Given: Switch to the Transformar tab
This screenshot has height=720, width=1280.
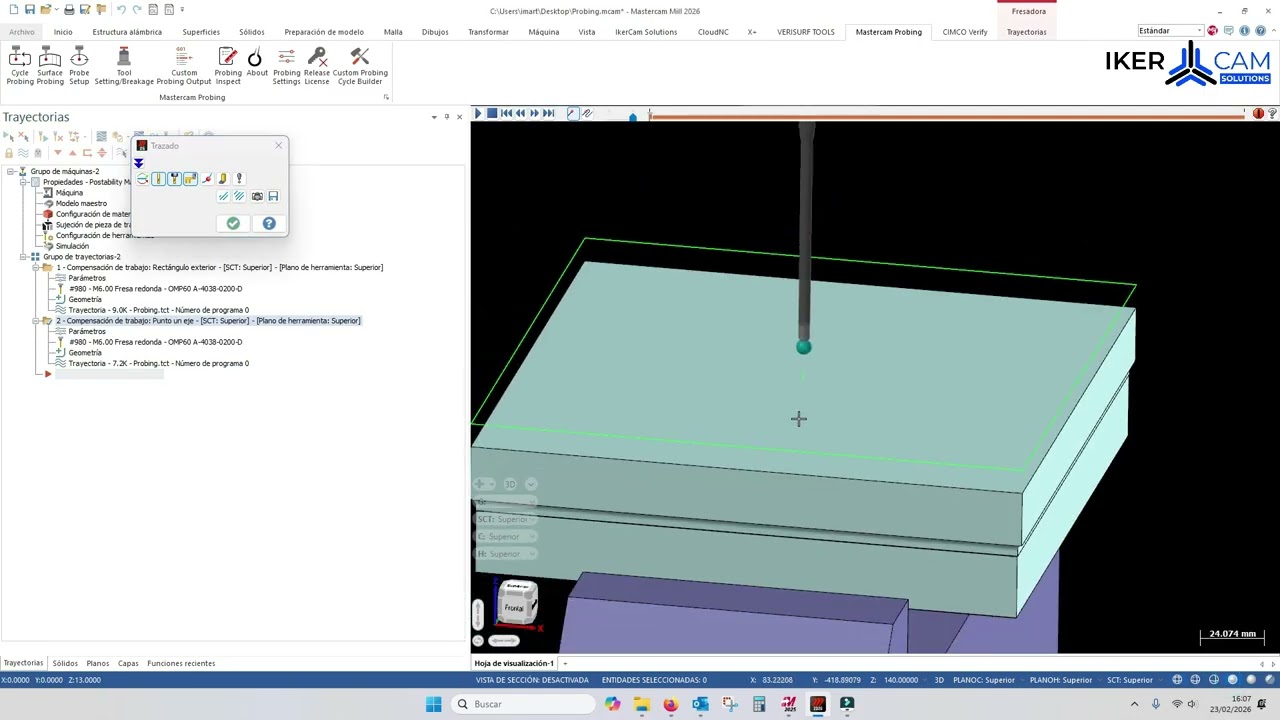Looking at the screenshot, I should [x=488, y=32].
